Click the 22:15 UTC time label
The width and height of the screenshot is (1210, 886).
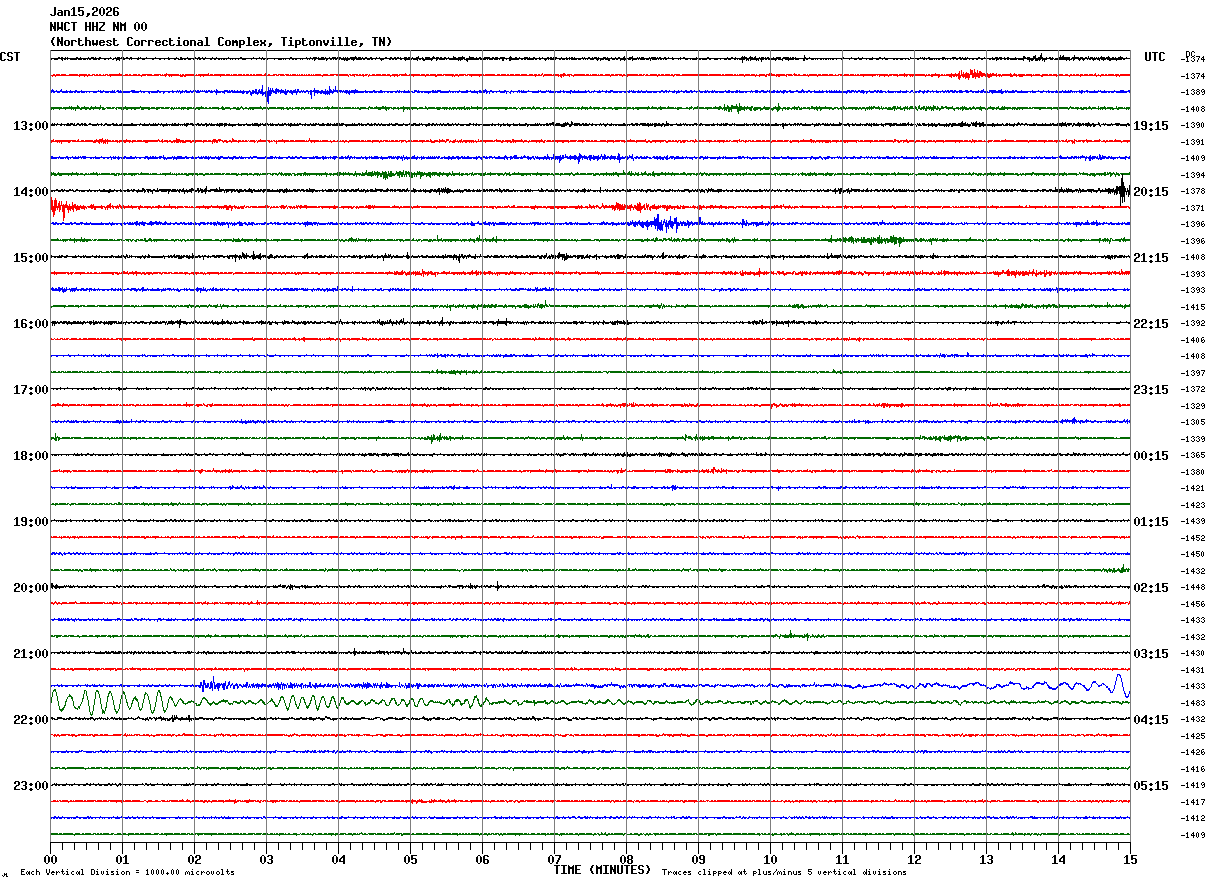(1150, 324)
